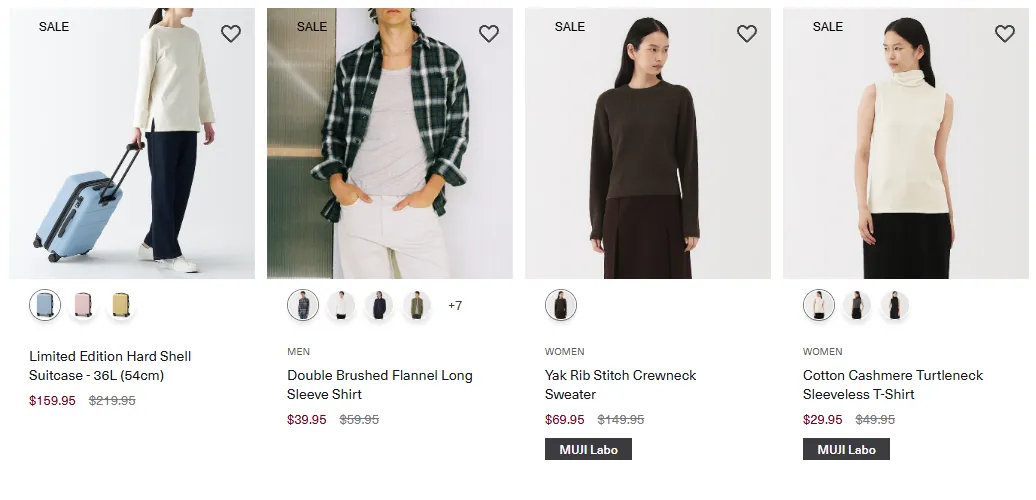This screenshot has width=1036, height=500.
Task: Select the white flannel shirt color variant
Action: pyautogui.click(x=341, y=305)
